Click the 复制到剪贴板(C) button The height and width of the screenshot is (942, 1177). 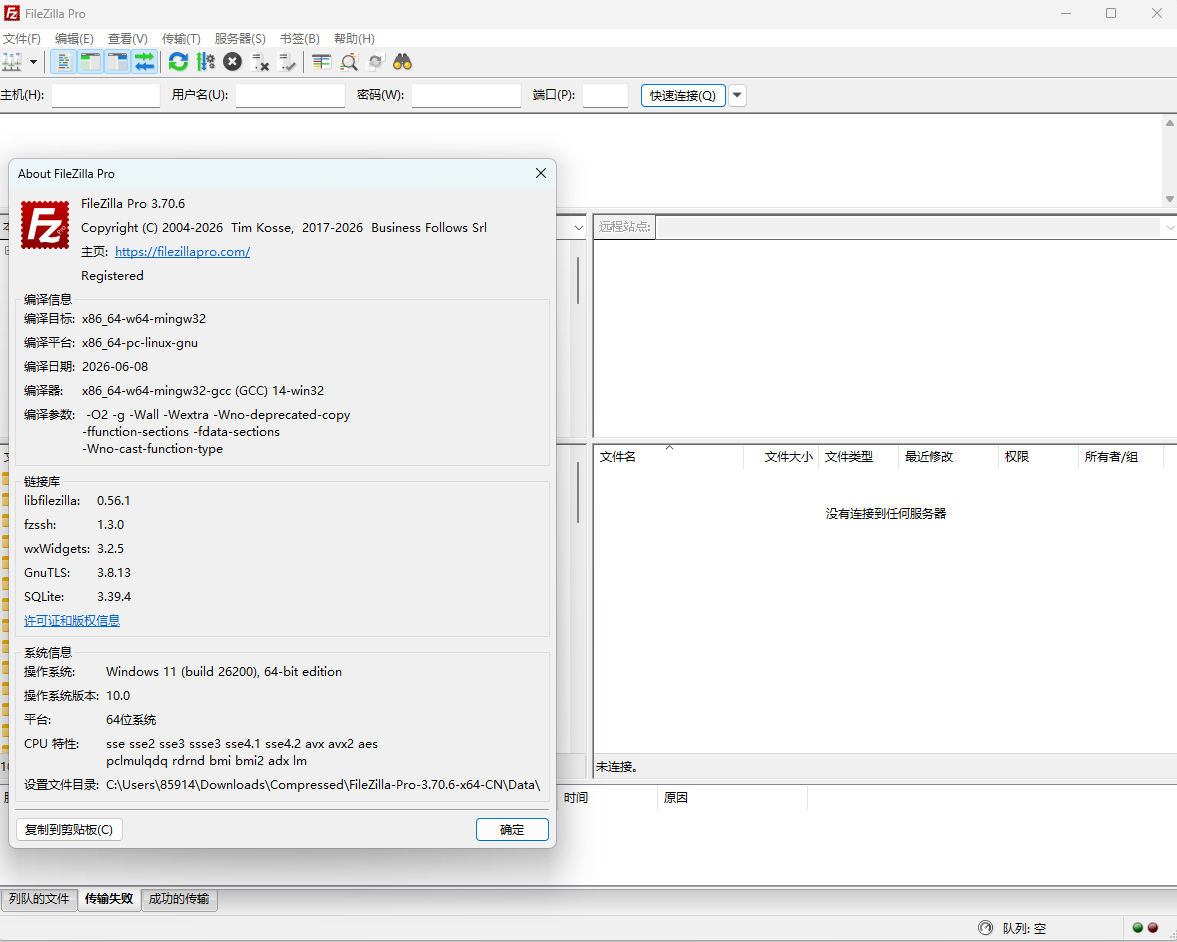pos(69,829)
